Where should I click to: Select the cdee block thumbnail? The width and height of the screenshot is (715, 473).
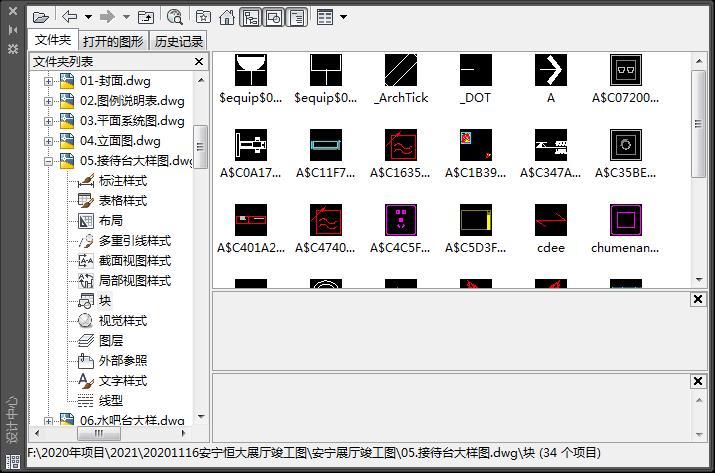(551, 220)
